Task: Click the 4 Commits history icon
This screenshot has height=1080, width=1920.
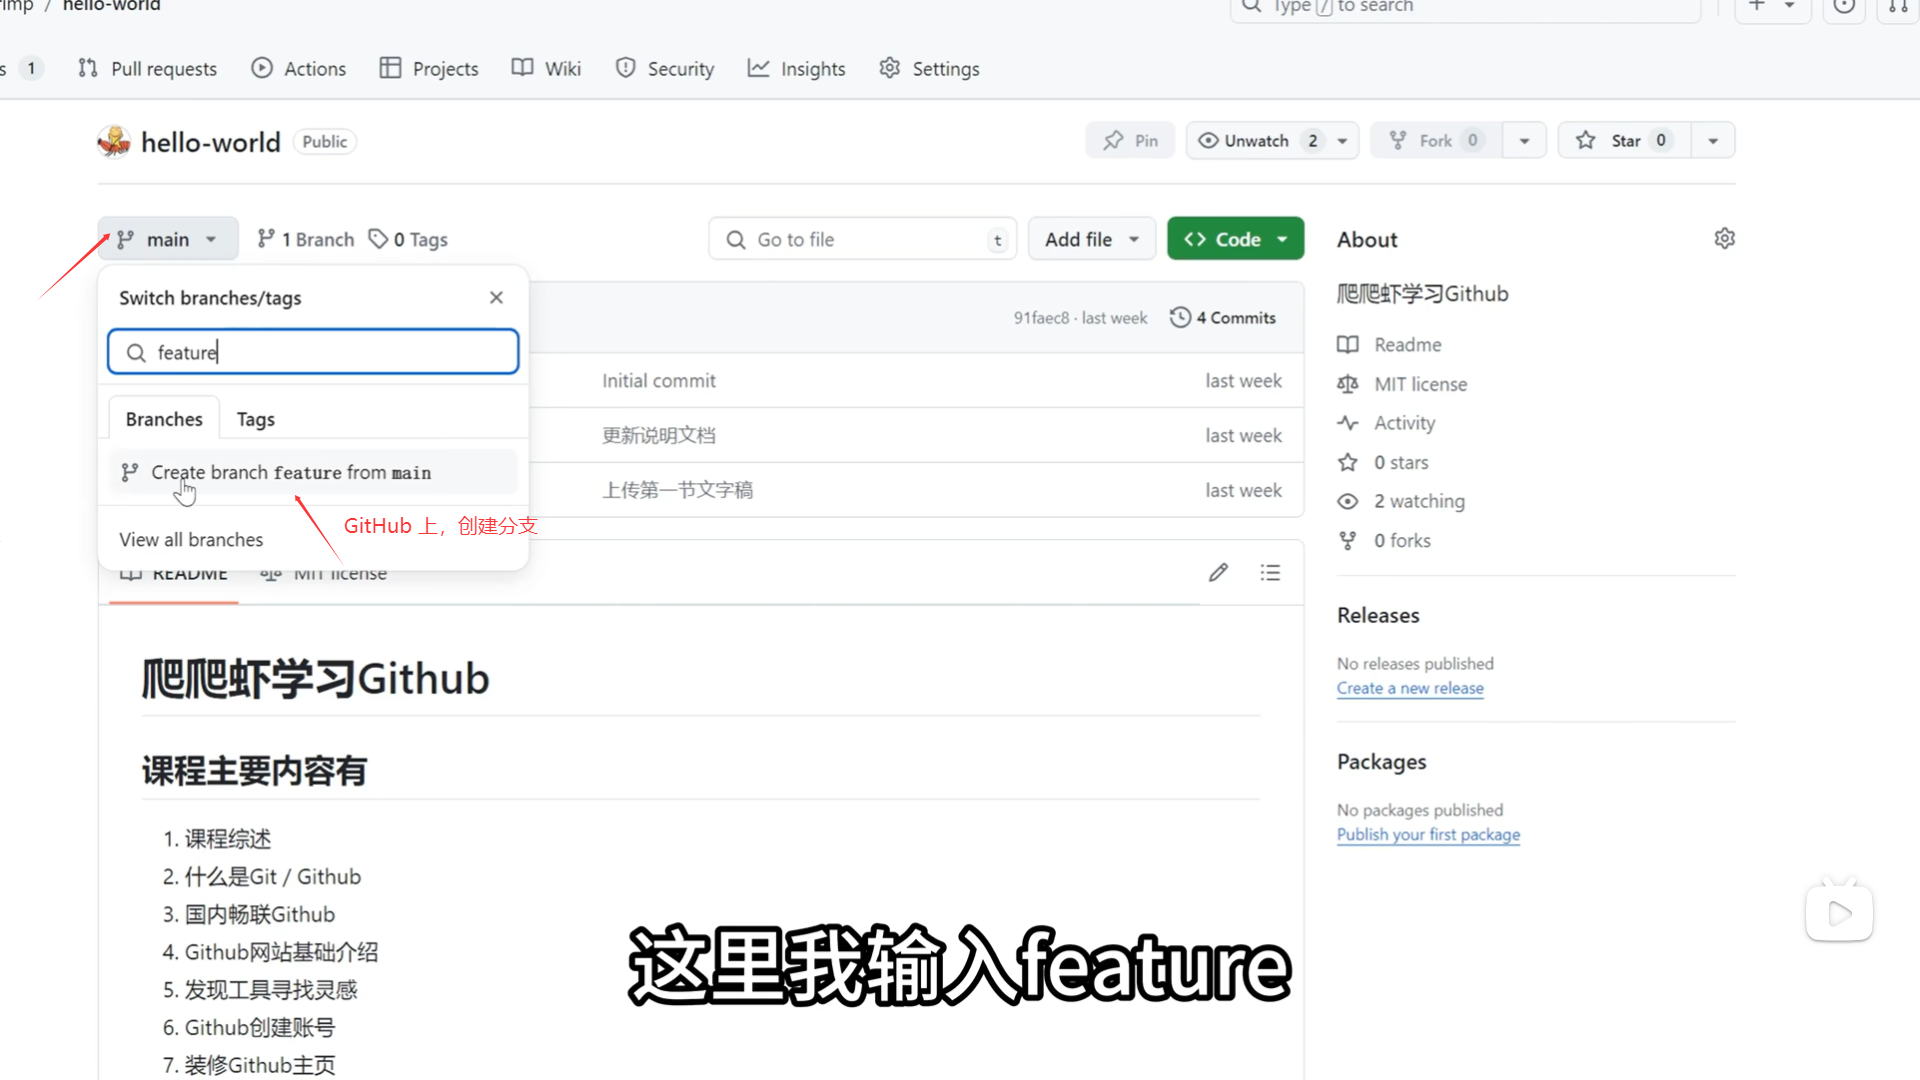Action: pyautogui.click(x=1180, y=317)
